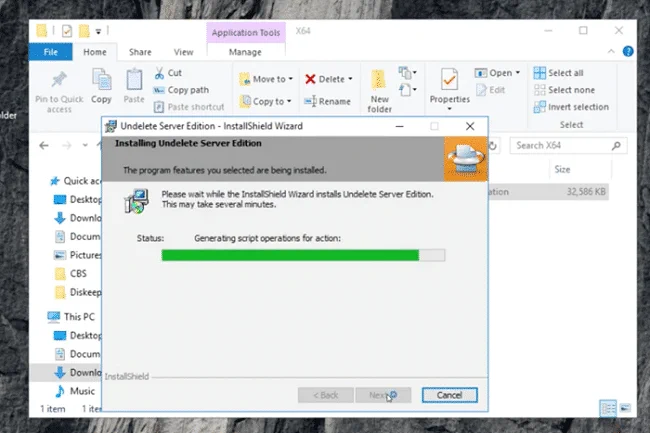The image size is (650, 433).
Task: Click the quick access Properties checkmark icon
Action: (67, 31)
